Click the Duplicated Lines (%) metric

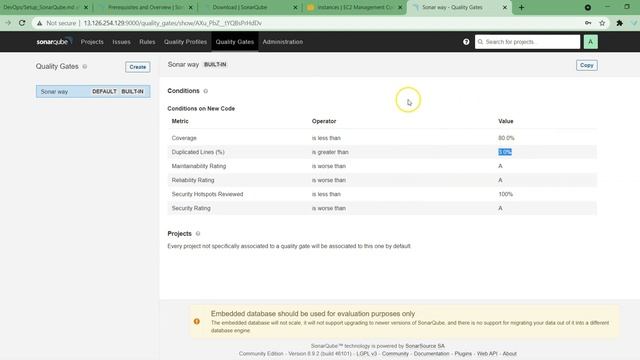click(198, 152)
